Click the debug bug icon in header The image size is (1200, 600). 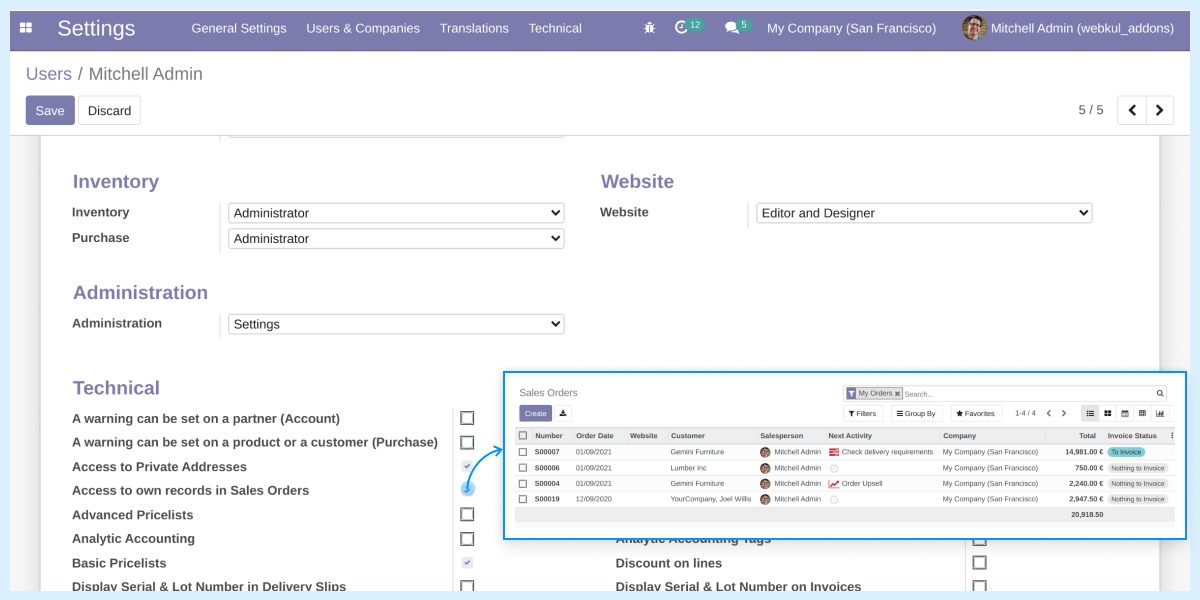649,28
